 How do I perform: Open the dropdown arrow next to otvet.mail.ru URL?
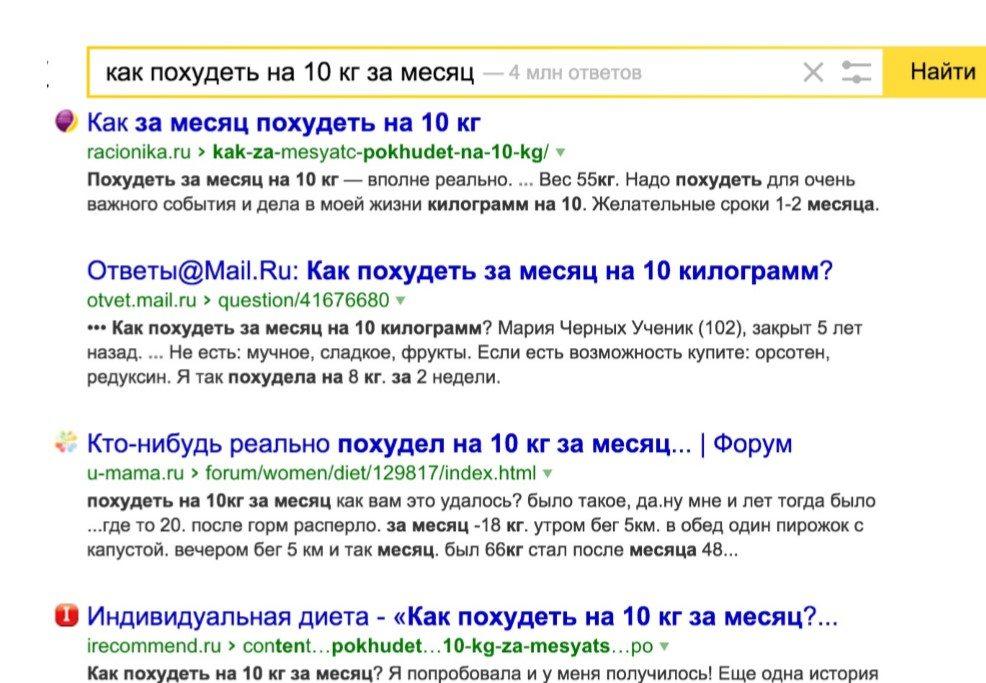400,300
